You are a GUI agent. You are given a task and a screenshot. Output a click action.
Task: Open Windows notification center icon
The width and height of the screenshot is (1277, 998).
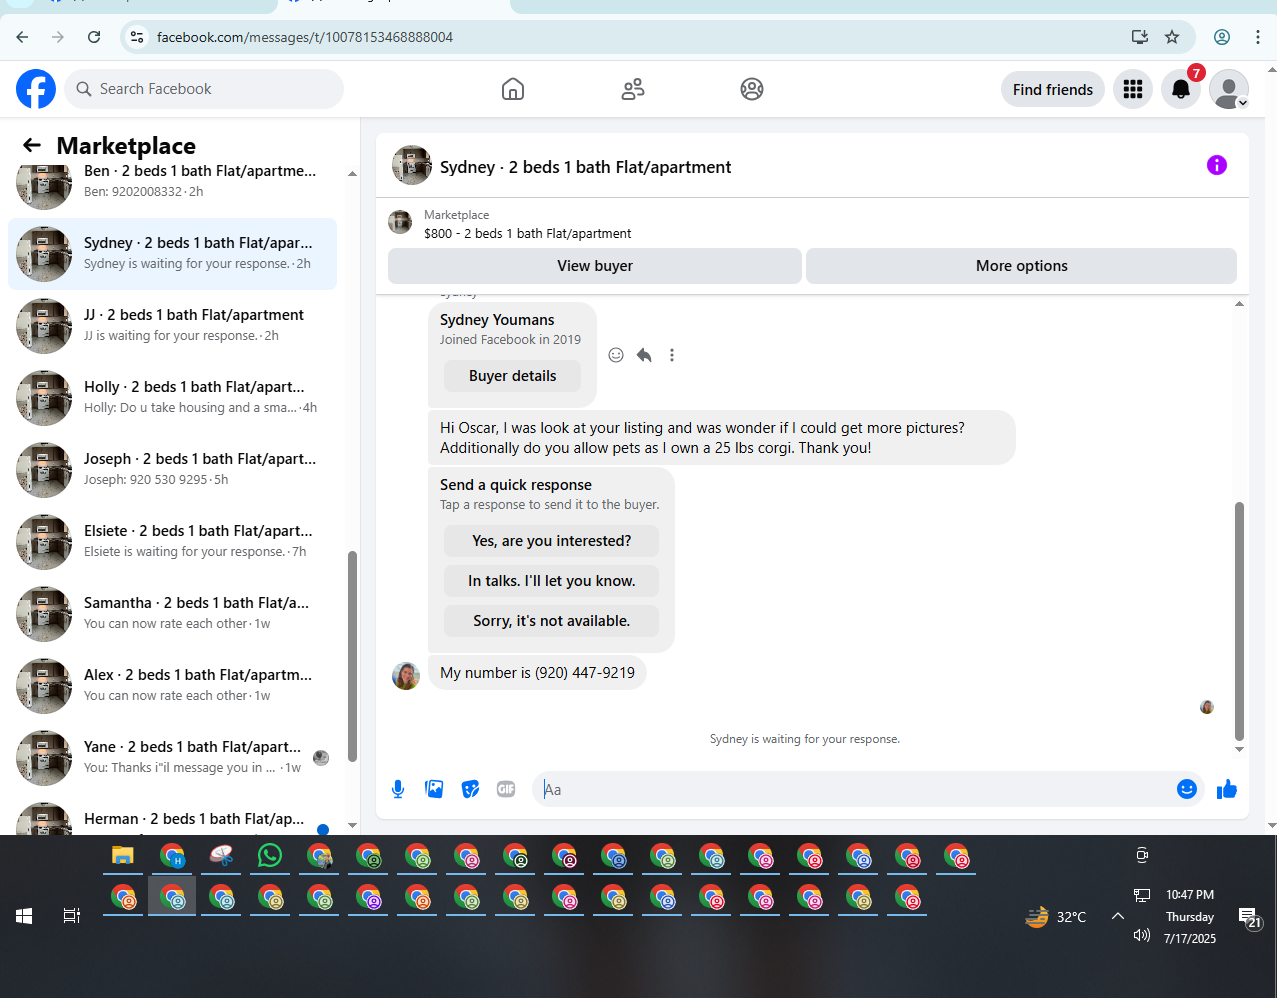coord(1249,917)
